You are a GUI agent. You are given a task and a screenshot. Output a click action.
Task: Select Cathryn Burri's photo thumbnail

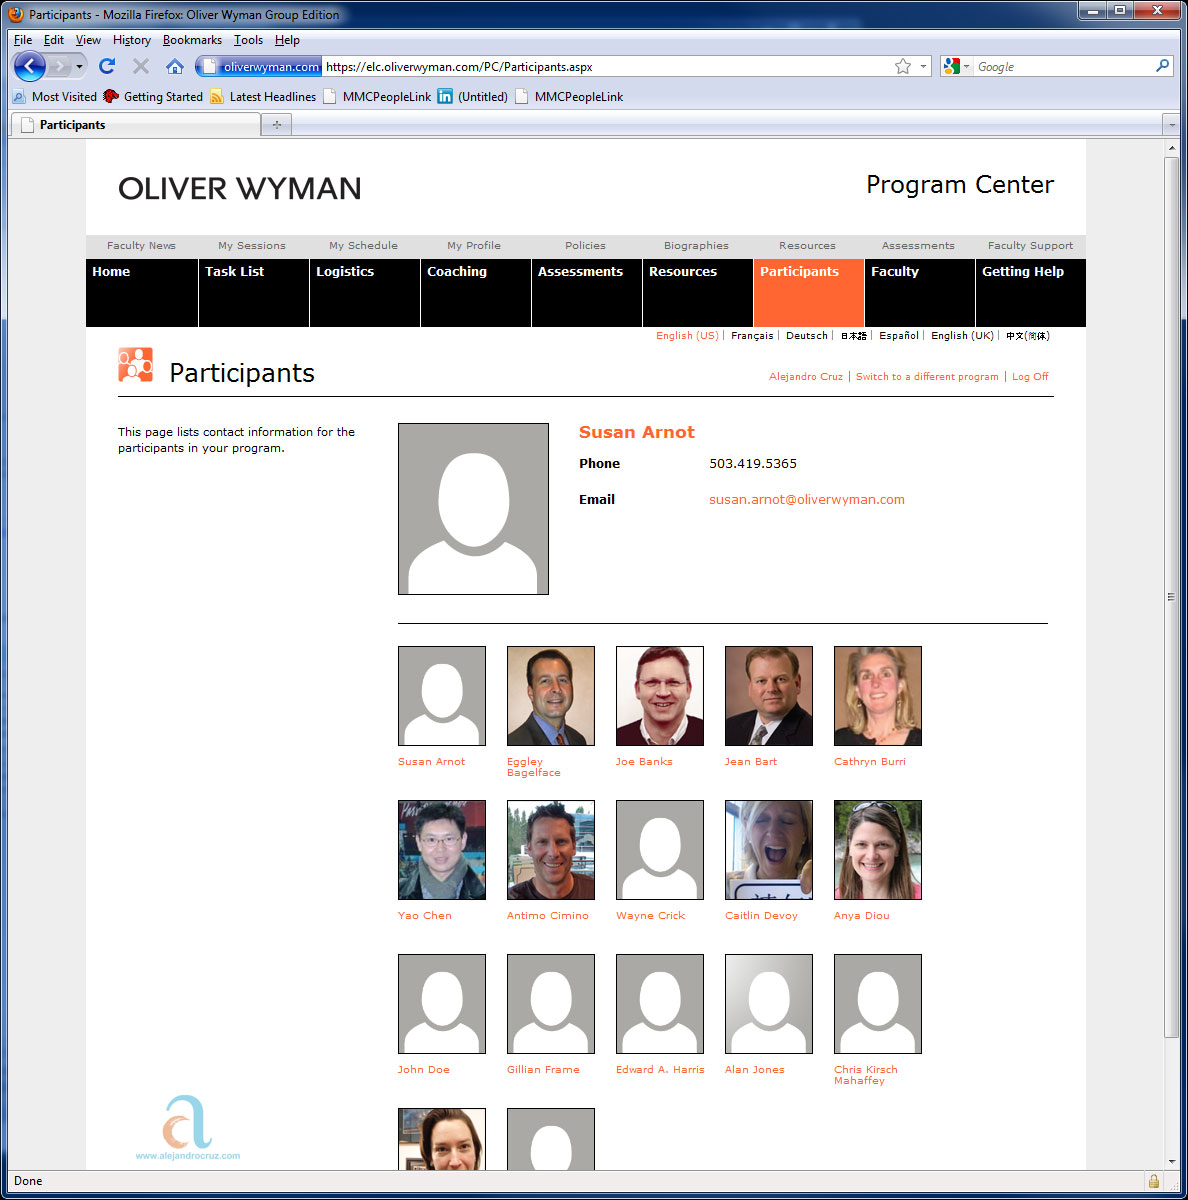pos(878,696)
